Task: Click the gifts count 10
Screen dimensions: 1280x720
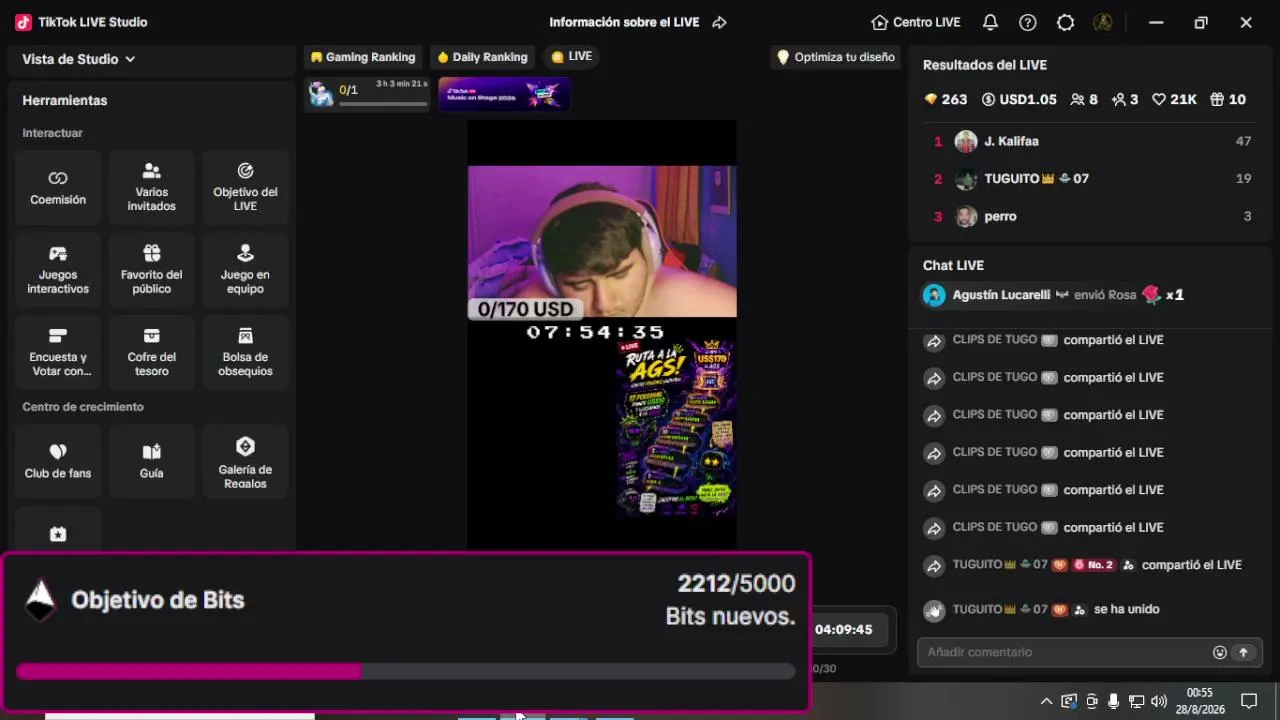Action: [1228, 99]
